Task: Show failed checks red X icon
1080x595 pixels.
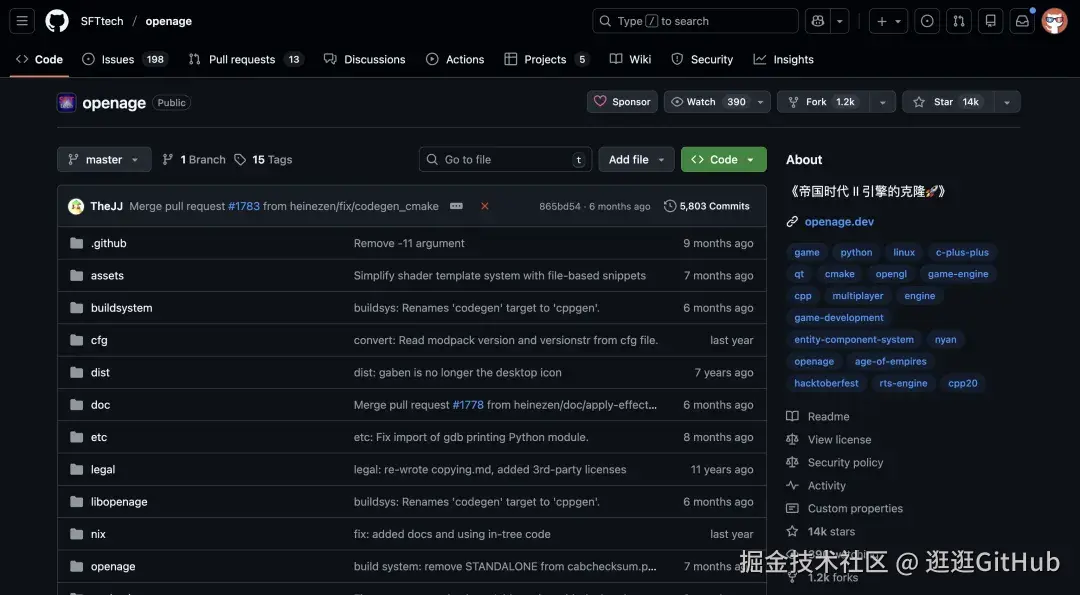Action: tap(485, 206)
